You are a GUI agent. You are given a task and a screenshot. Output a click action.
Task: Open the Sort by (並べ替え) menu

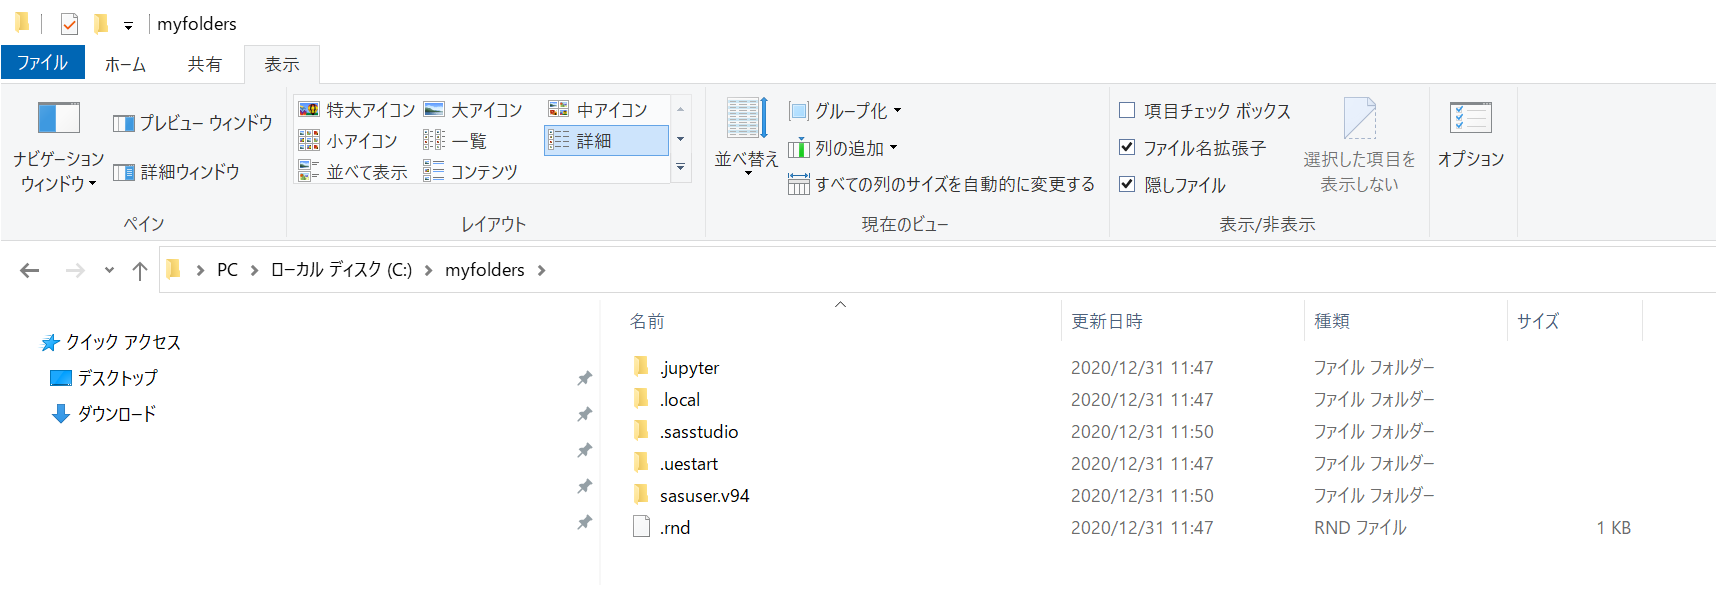tap(746, 137)
